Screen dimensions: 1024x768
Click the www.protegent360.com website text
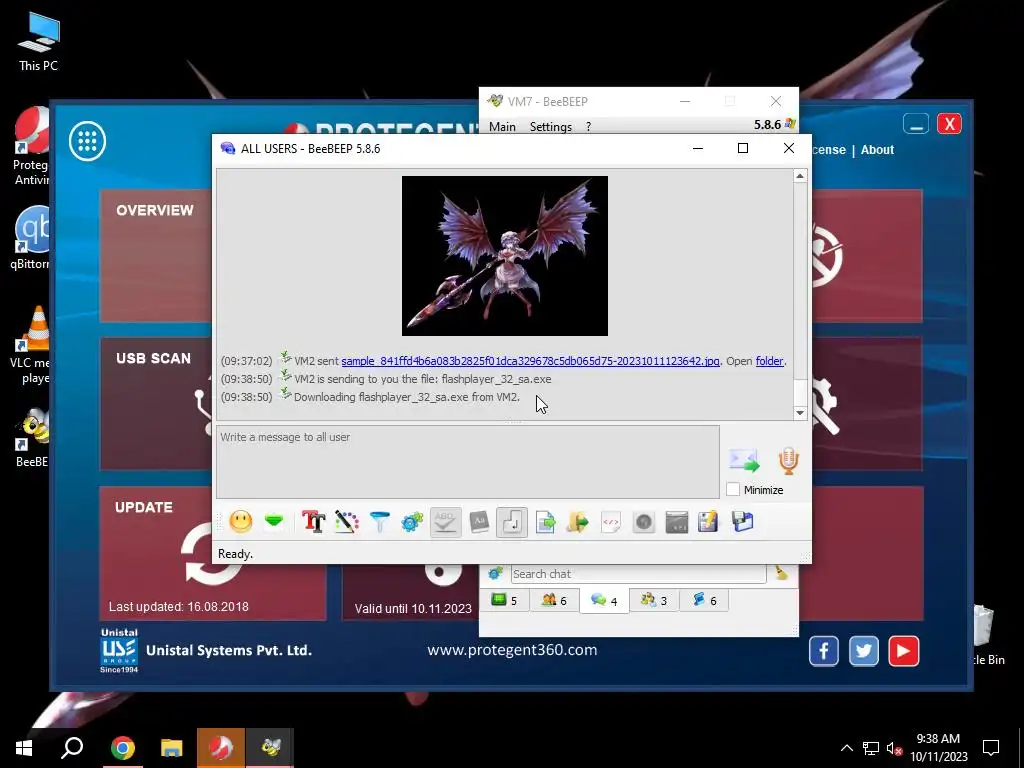coord(512,650)
